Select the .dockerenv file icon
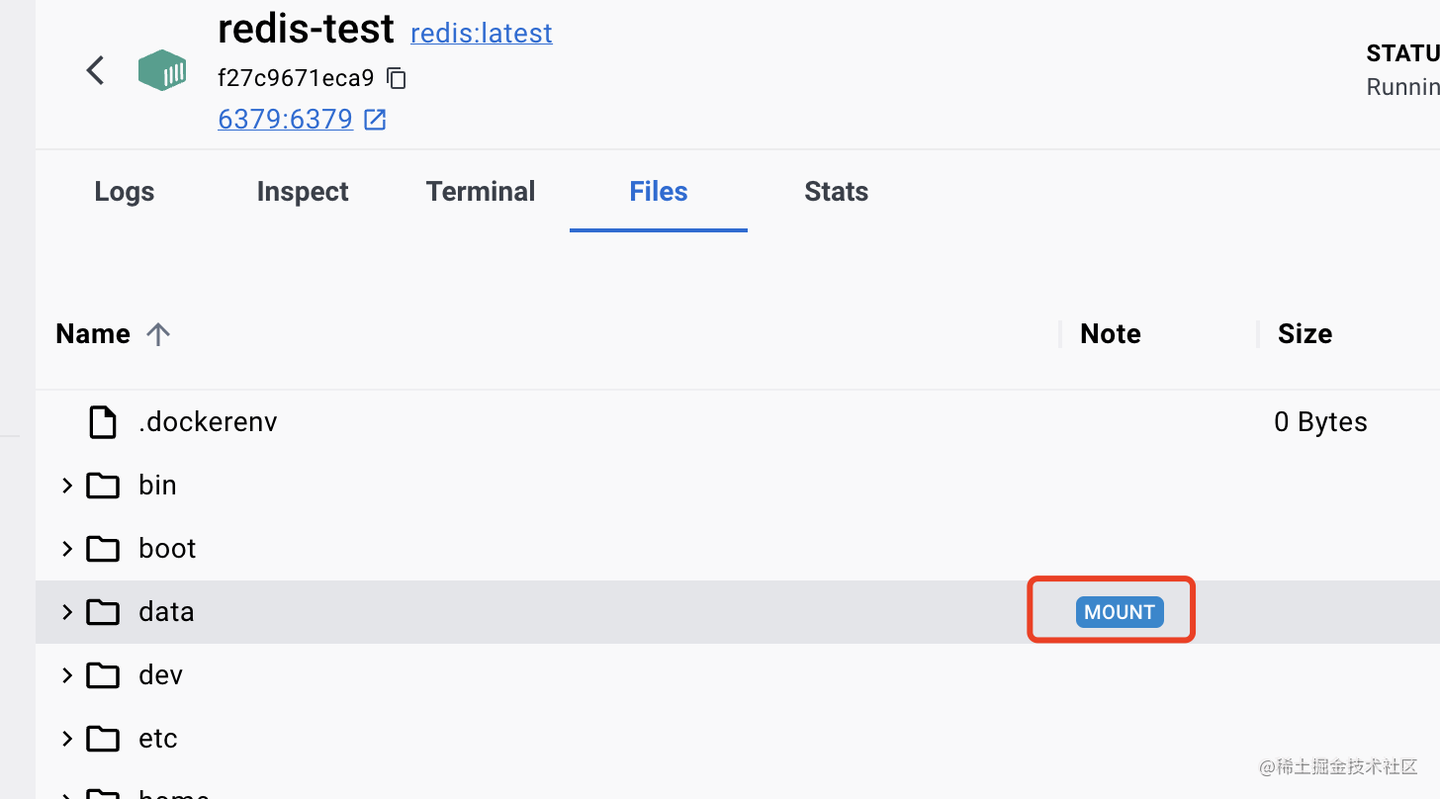This screenshot has width=1440, height=799. (102, 421)
